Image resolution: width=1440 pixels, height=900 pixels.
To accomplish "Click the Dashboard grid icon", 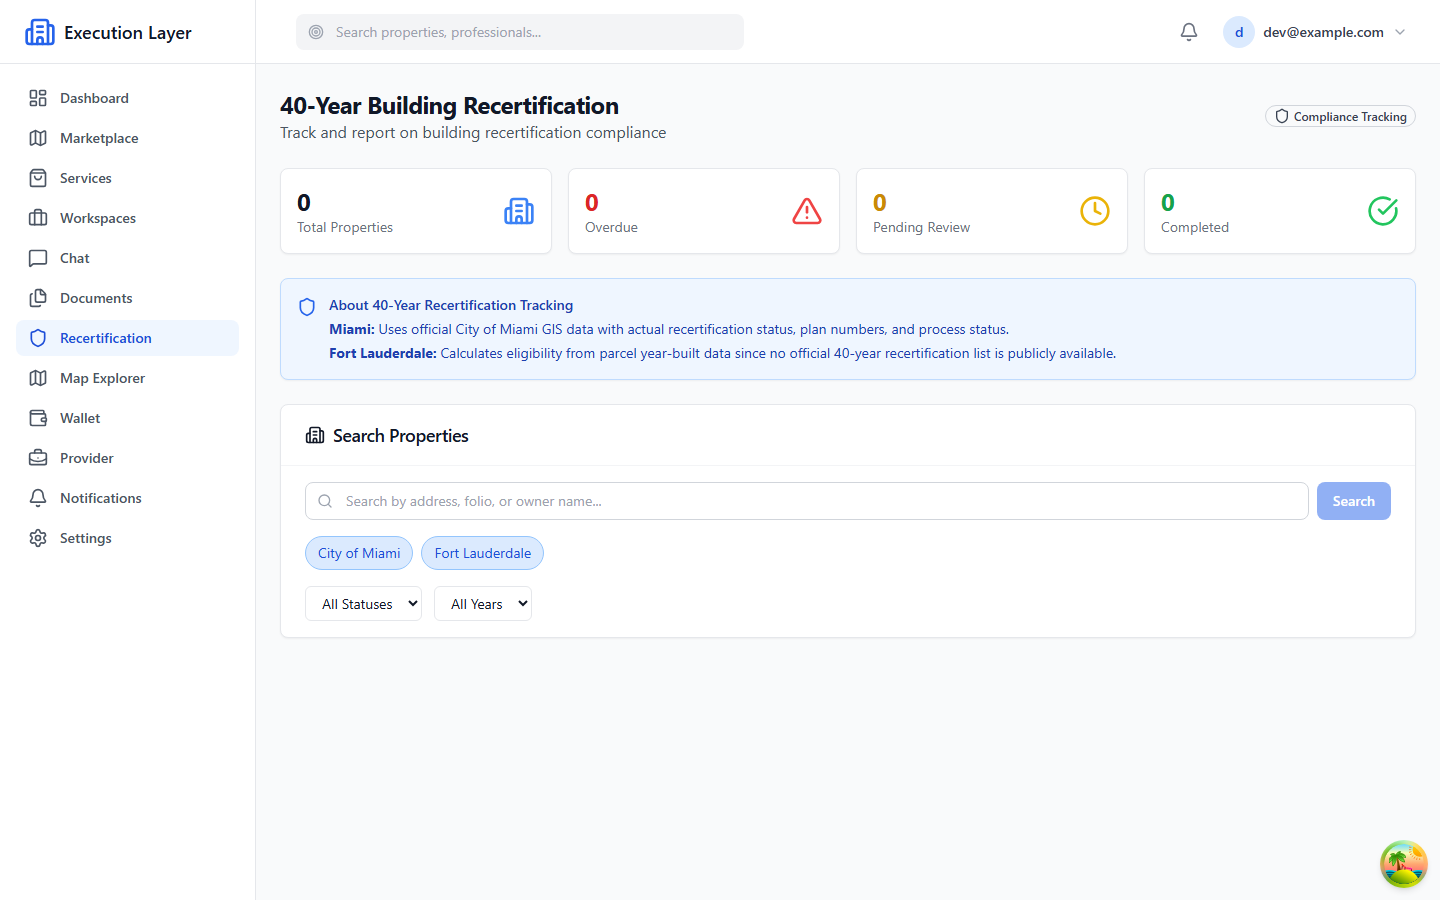I will tap(38, 98).
